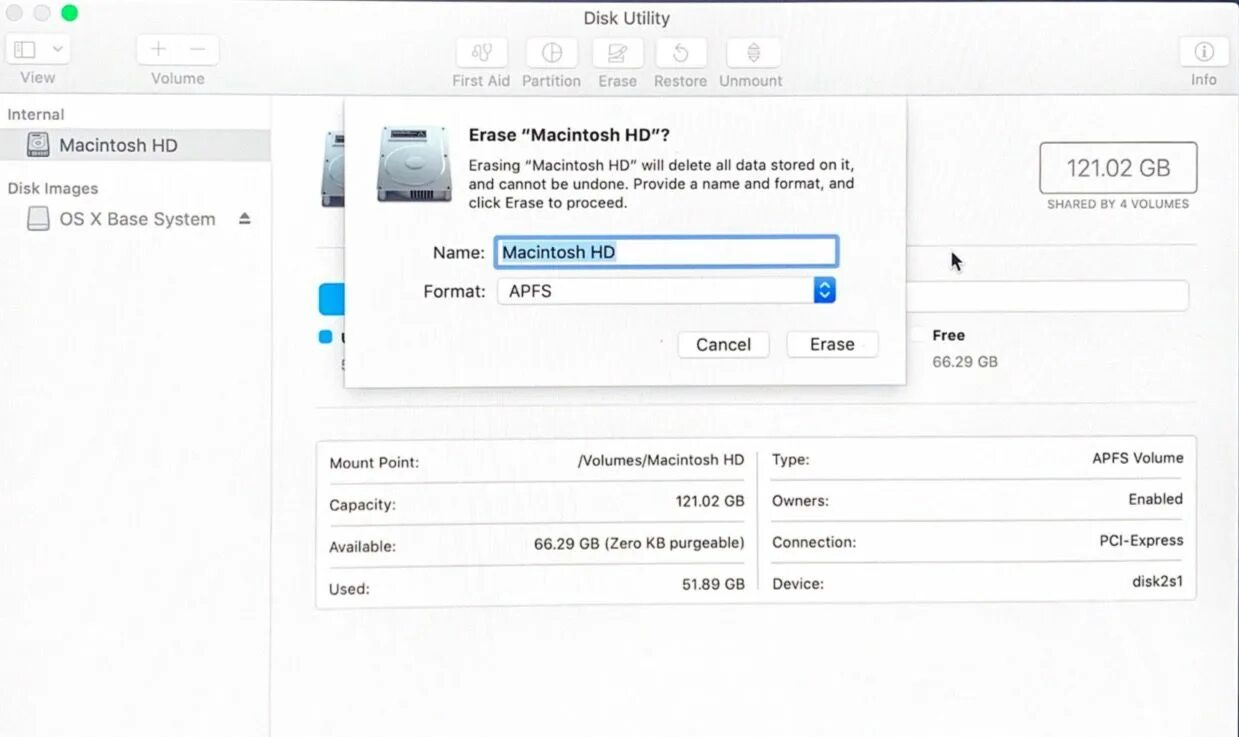Select OS X Base System disk image

point(135,219)
